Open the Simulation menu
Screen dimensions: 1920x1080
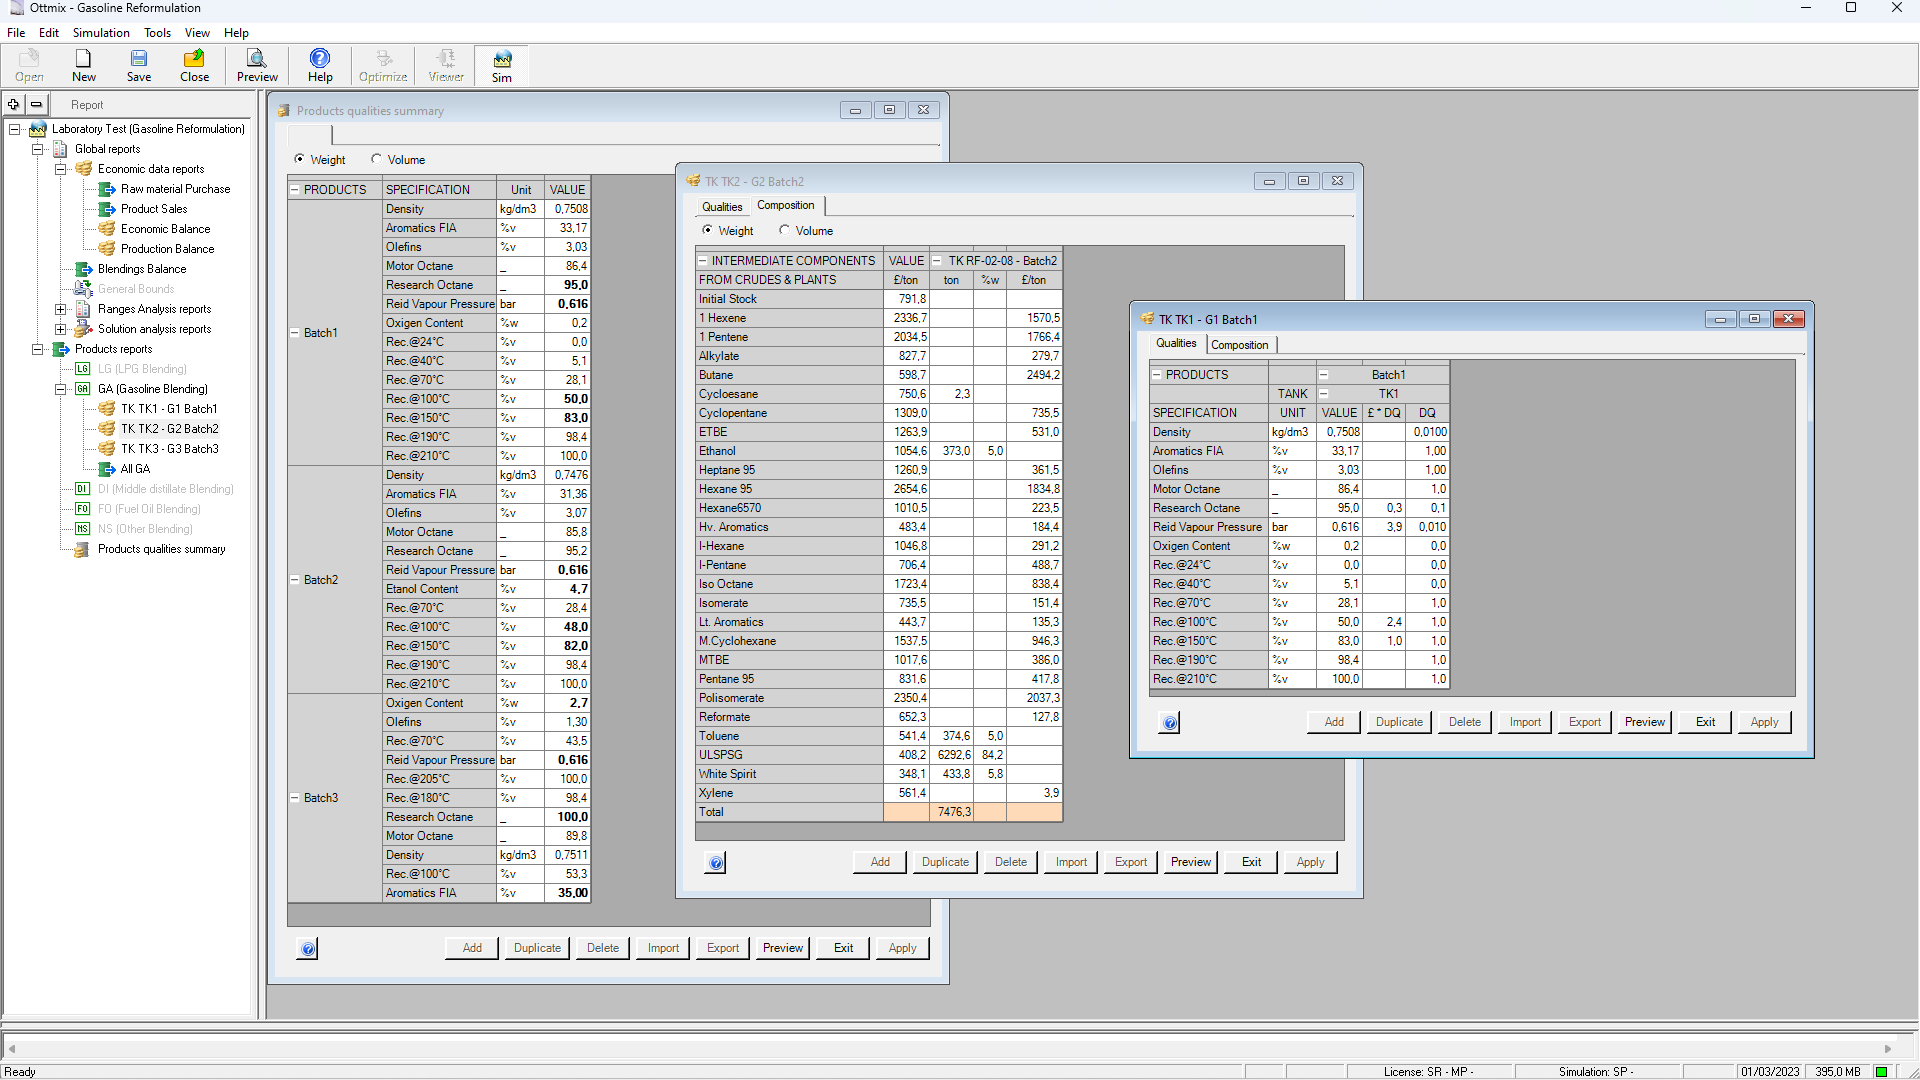(x=101, y=32)
